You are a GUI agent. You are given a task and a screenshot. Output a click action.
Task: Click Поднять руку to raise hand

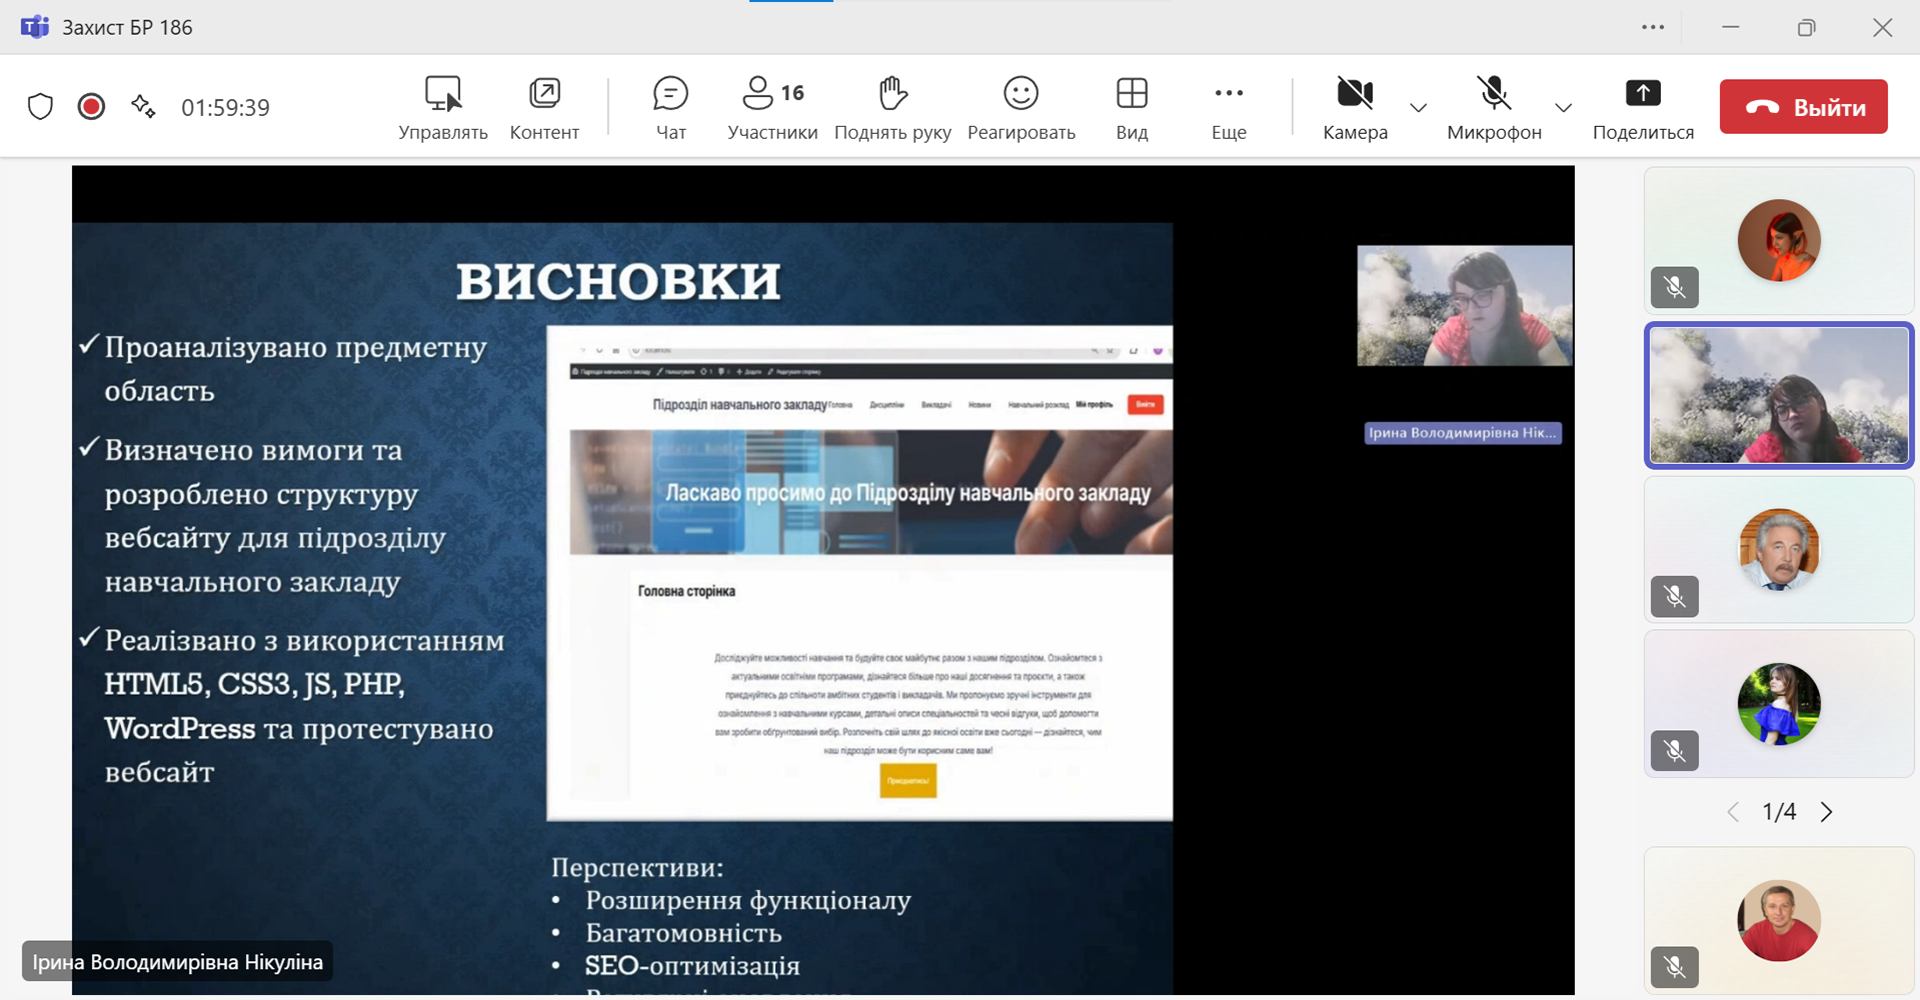click(x=892, y=107)
